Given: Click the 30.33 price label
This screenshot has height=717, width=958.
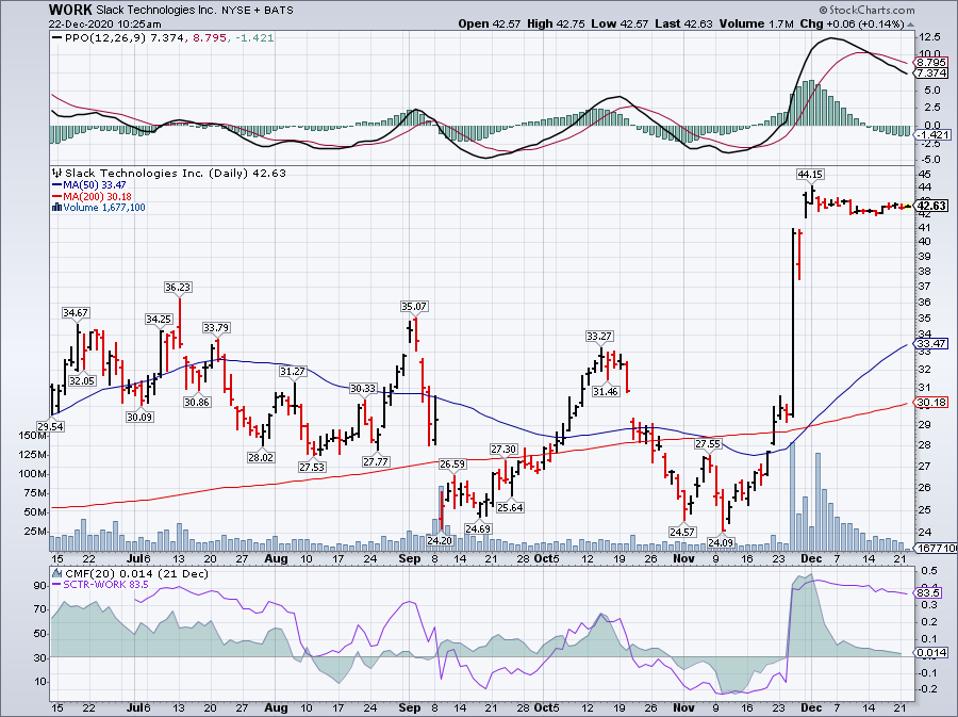Looking at the screenshot, I should (363, 388).
